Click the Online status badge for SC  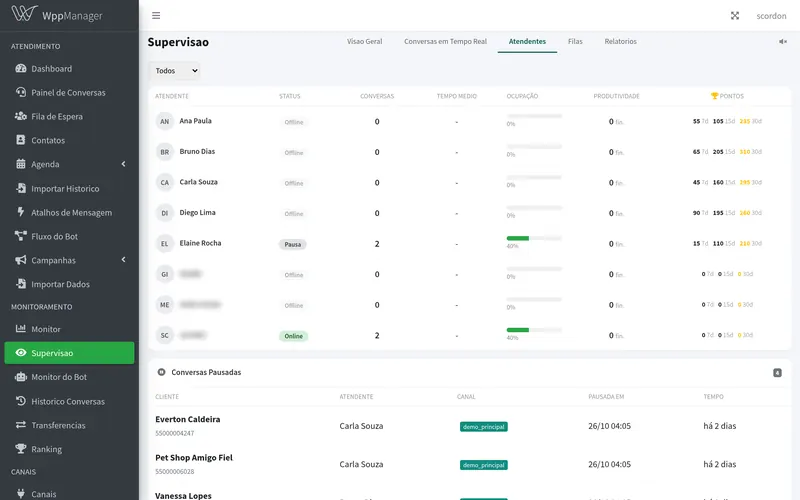293,336
